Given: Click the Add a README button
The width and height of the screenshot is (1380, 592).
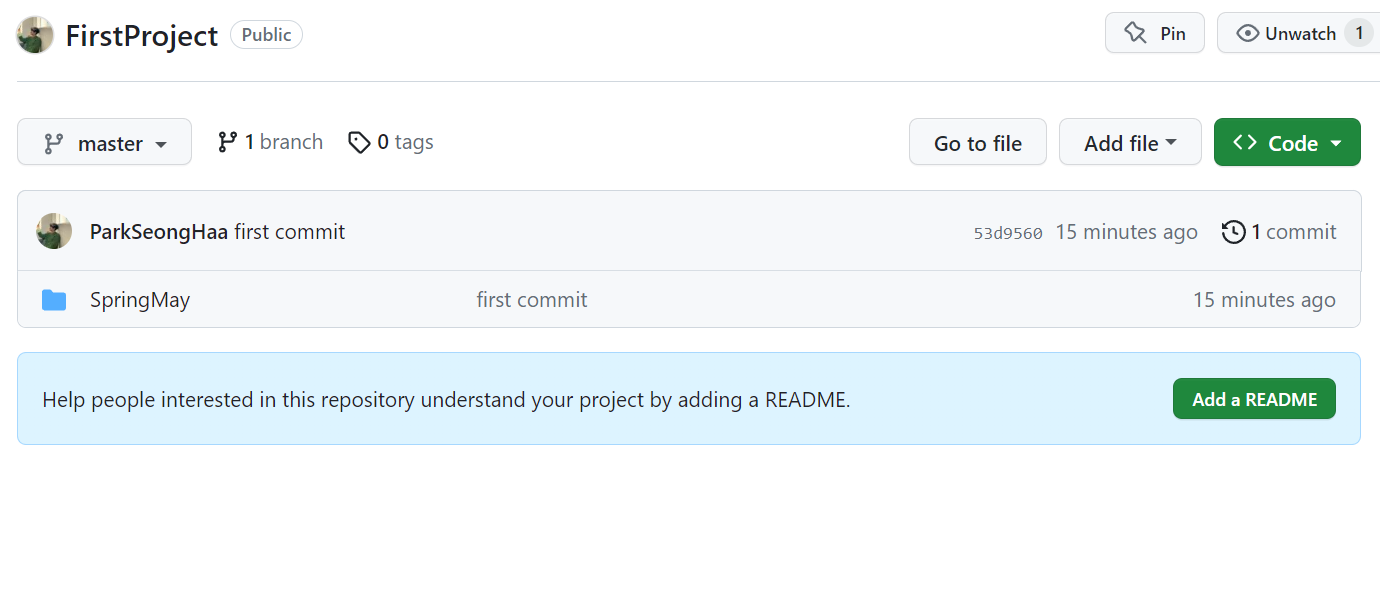Looking at the screenshot, I should pos(1254,399).
